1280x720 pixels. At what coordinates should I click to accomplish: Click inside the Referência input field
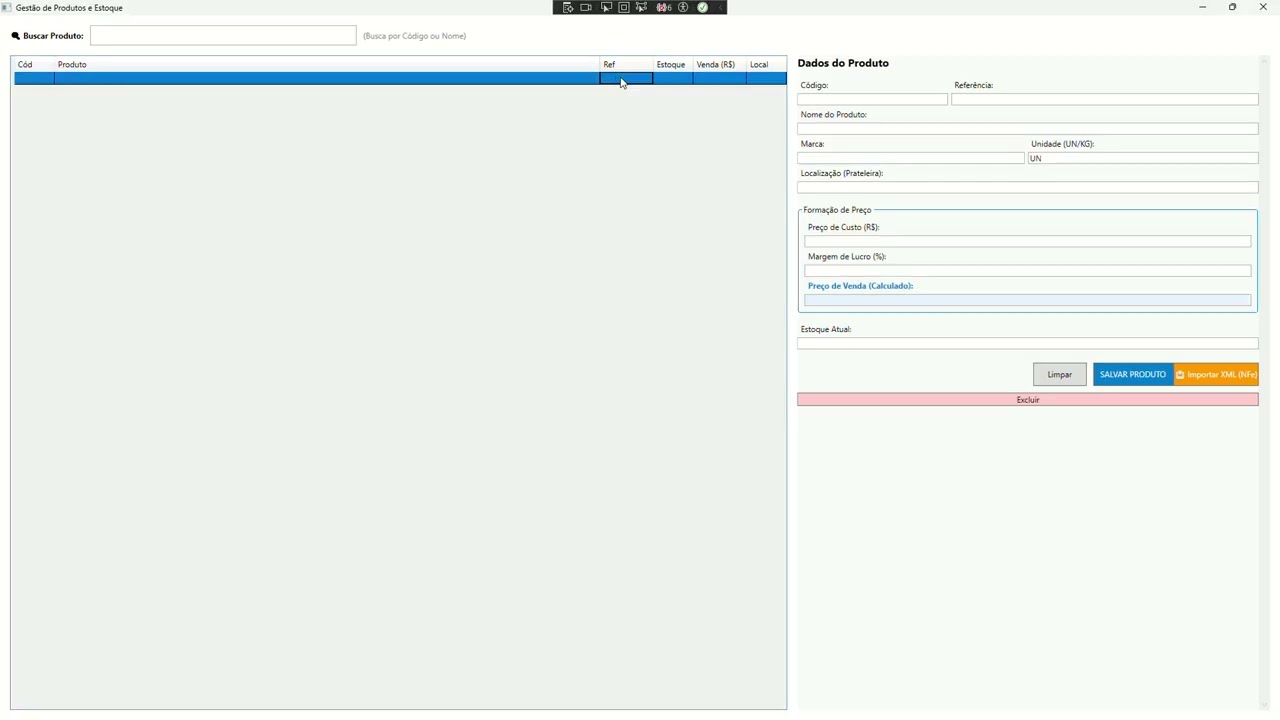pos(1105,99)
